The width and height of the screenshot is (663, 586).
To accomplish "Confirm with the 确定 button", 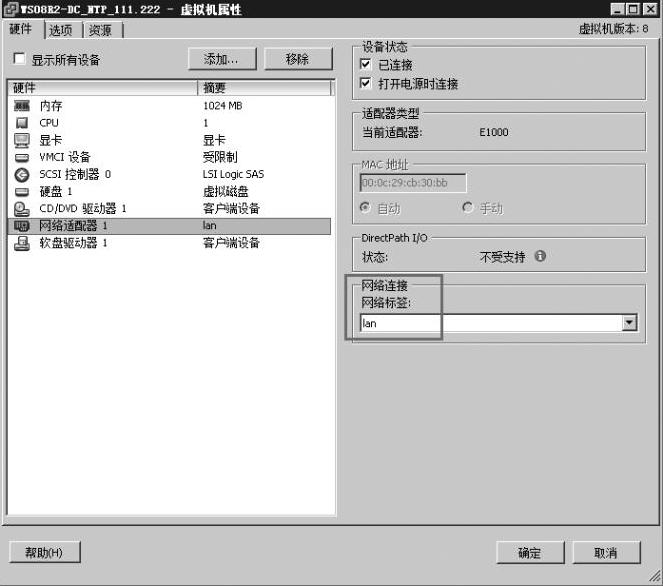I will point(530,552).
